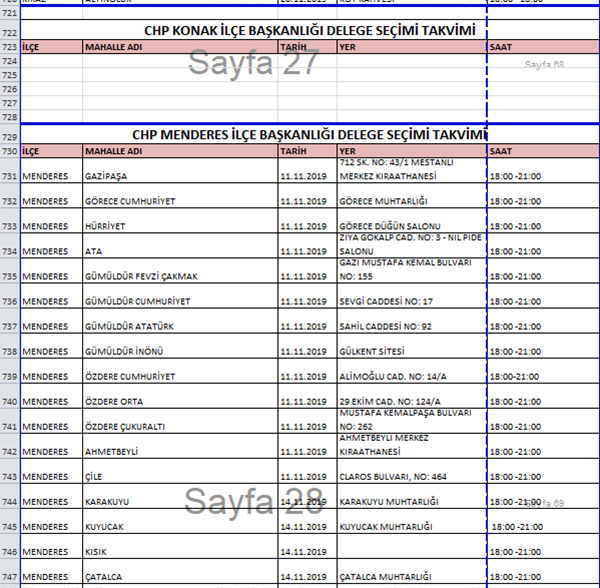Click CHP MENDERES İLÇE BAŞKANLIĞI title cell

tap(254, 134)
